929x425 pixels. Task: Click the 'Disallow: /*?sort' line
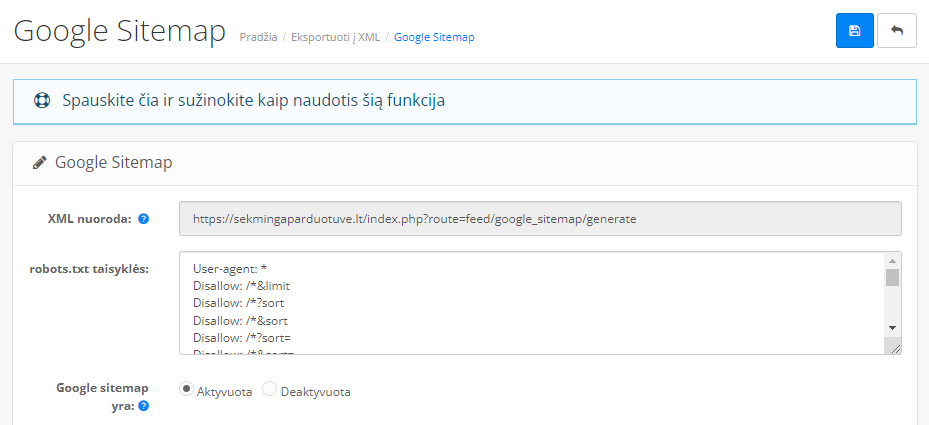pos(239,303)
